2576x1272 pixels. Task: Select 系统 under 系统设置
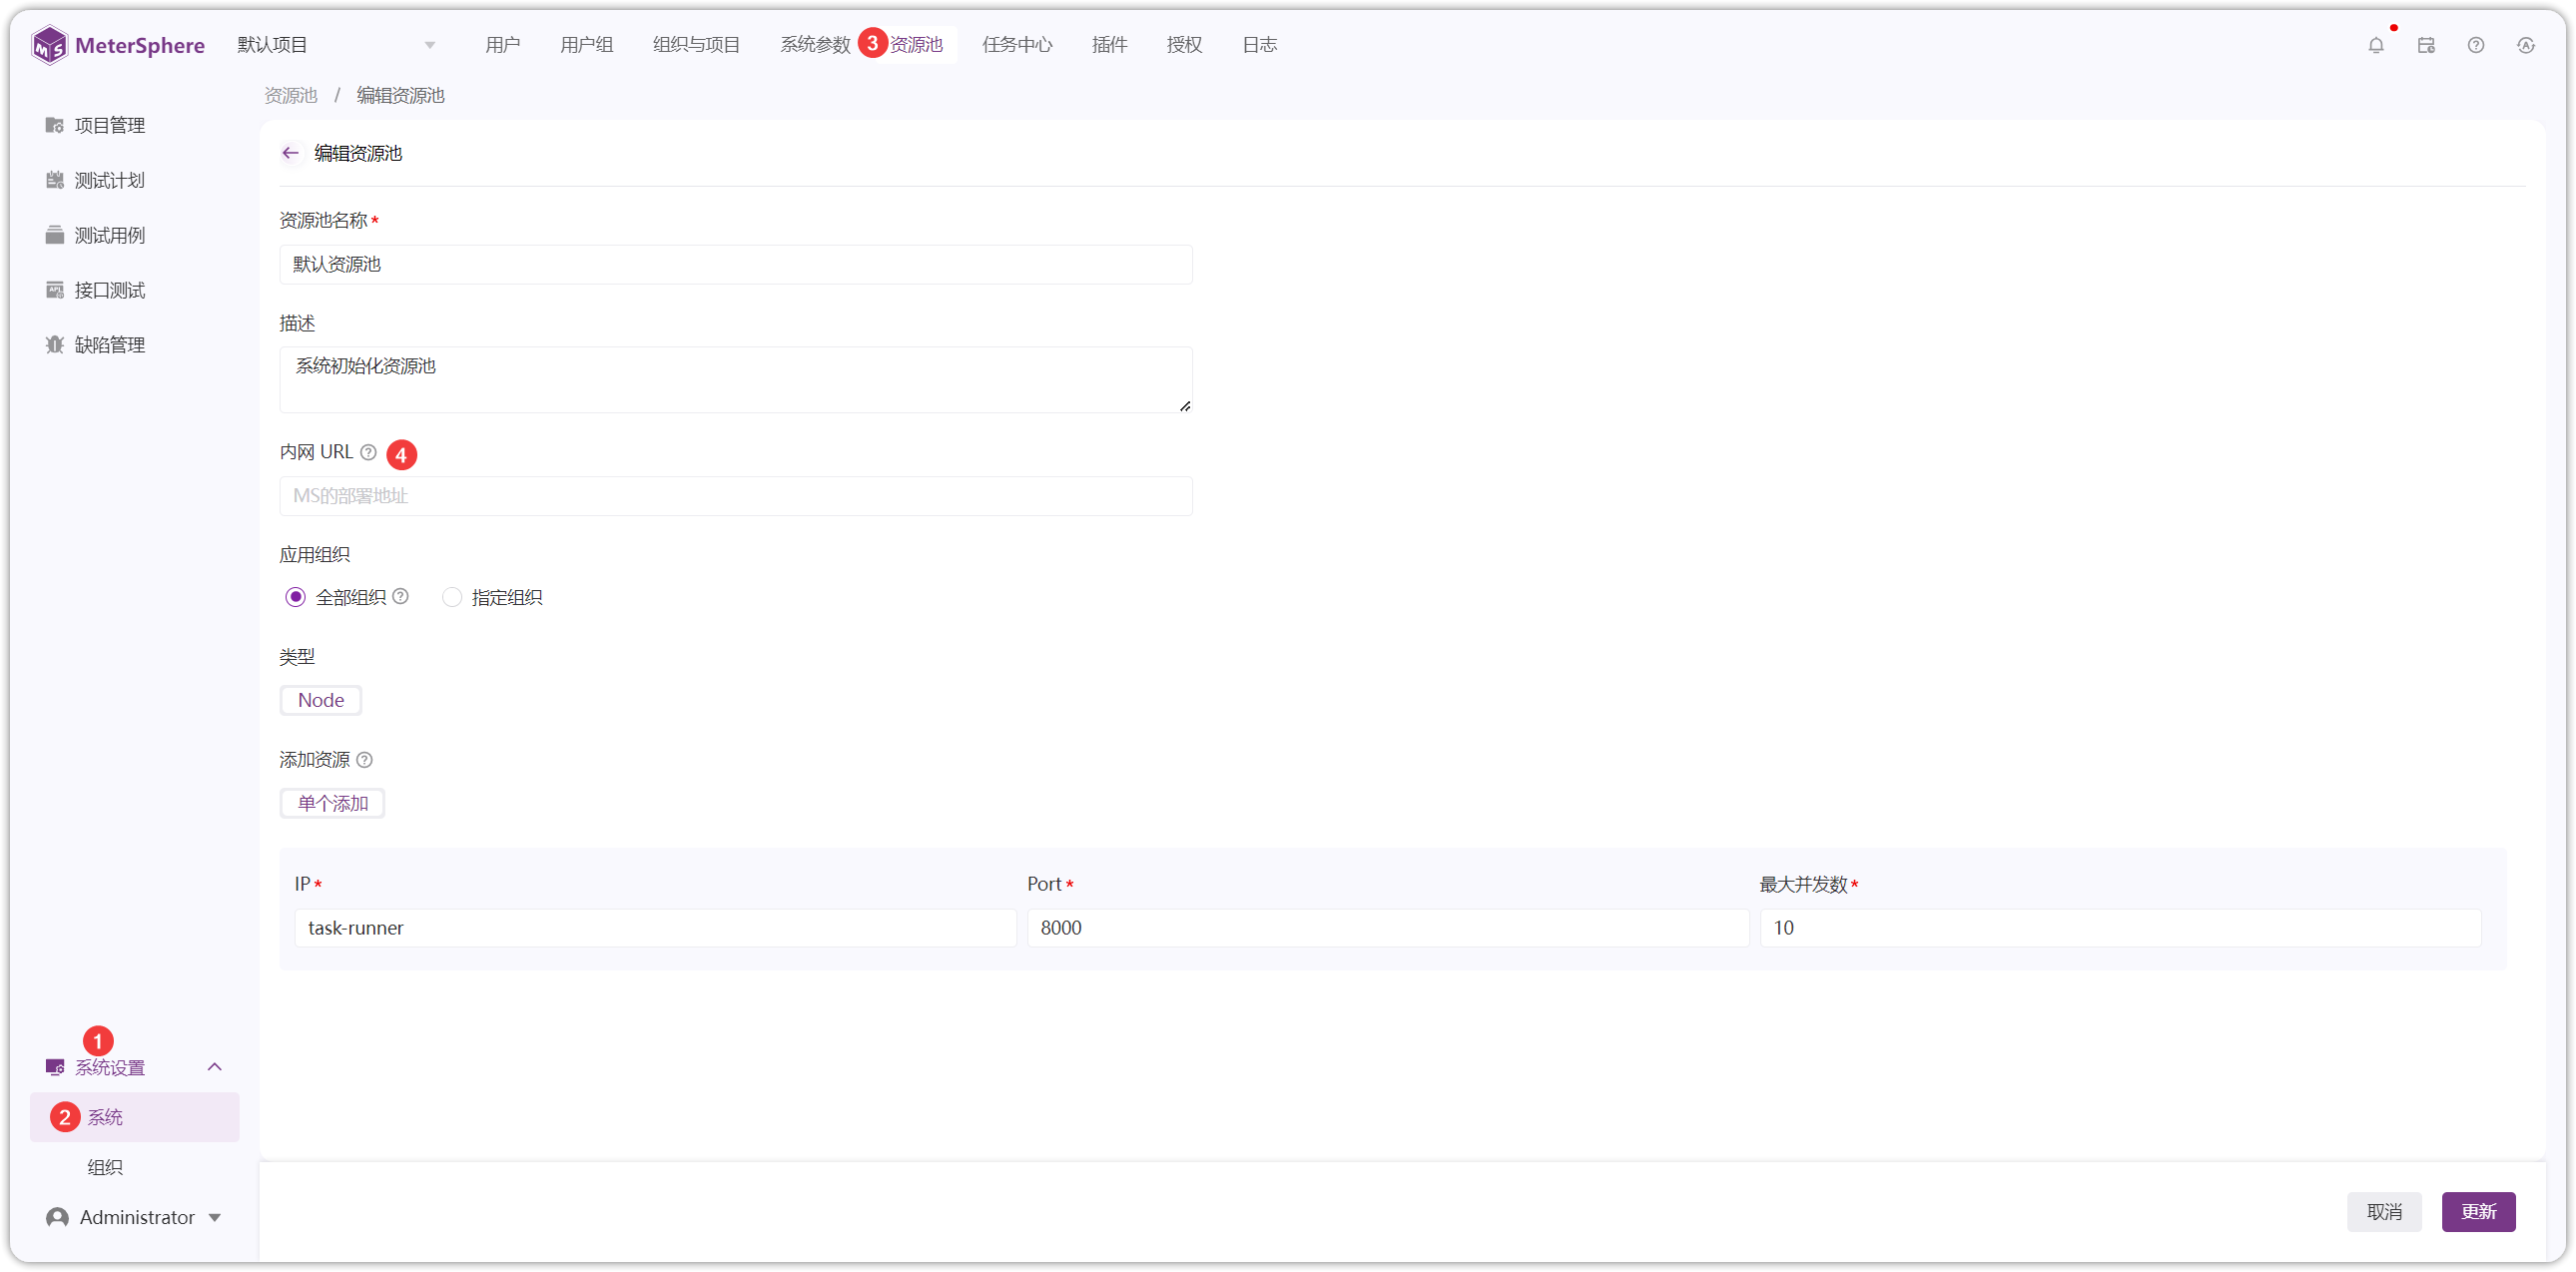tap(135, 1117)
